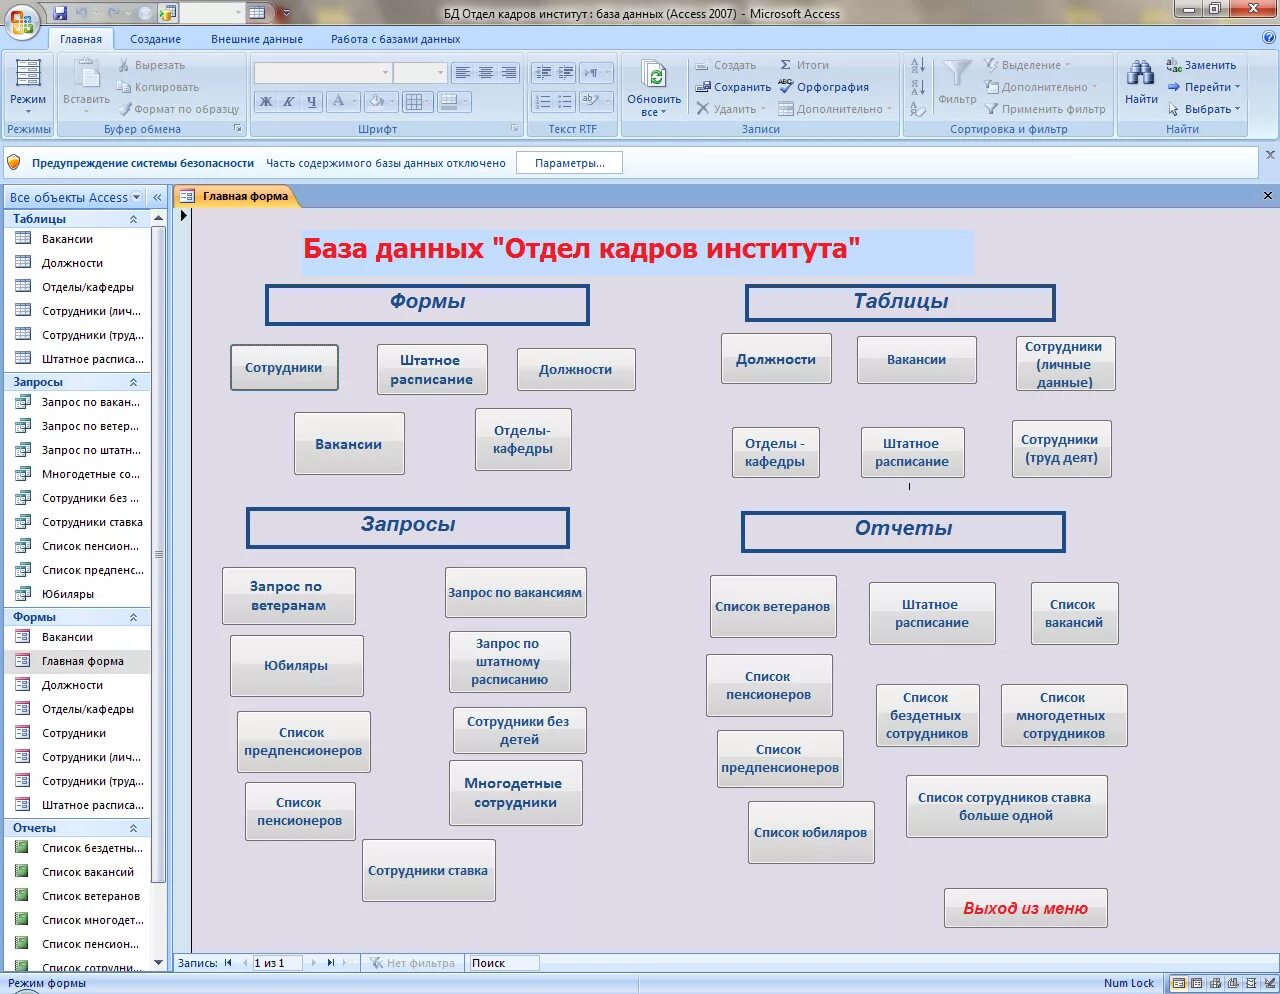Click Заменить in the find group
1280x994 pixels.
click(x=1201, y=65)
